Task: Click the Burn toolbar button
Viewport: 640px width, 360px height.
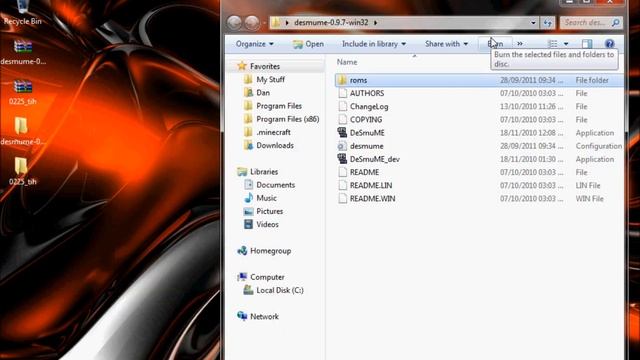Action: point(495,44)
